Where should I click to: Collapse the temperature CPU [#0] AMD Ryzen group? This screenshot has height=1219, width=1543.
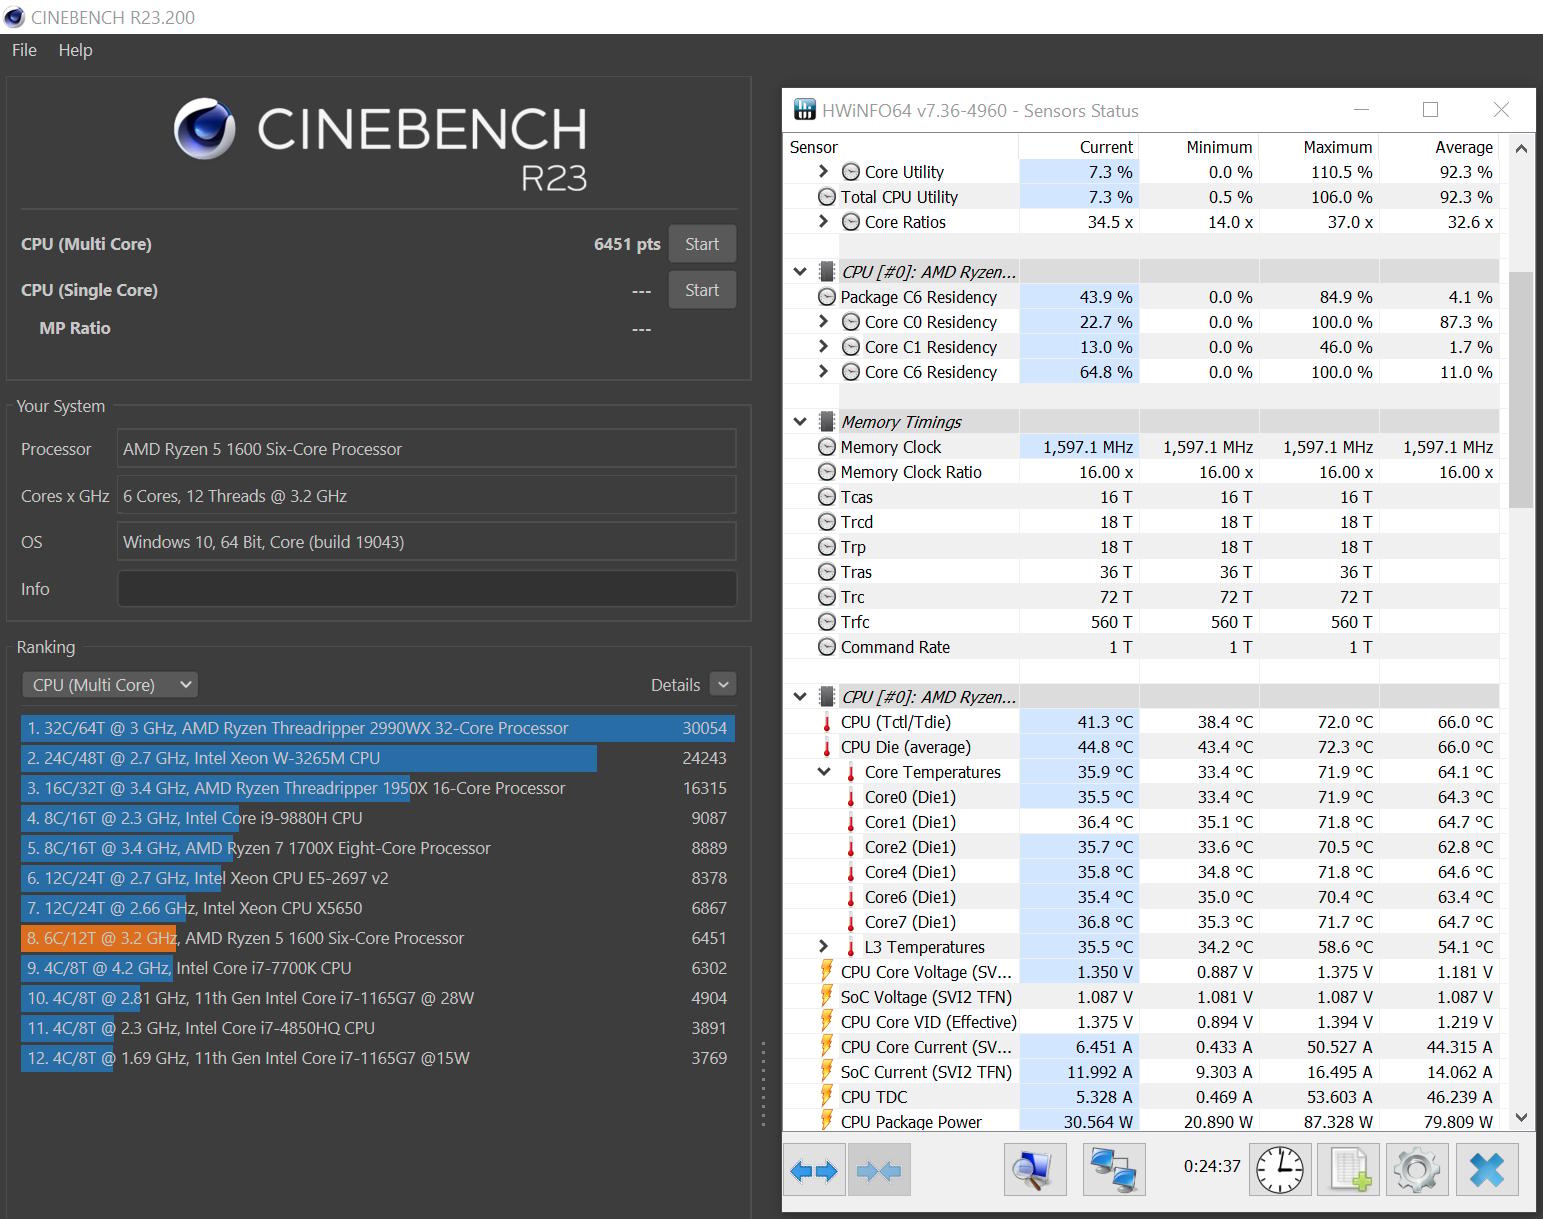[x=800, y=696]
